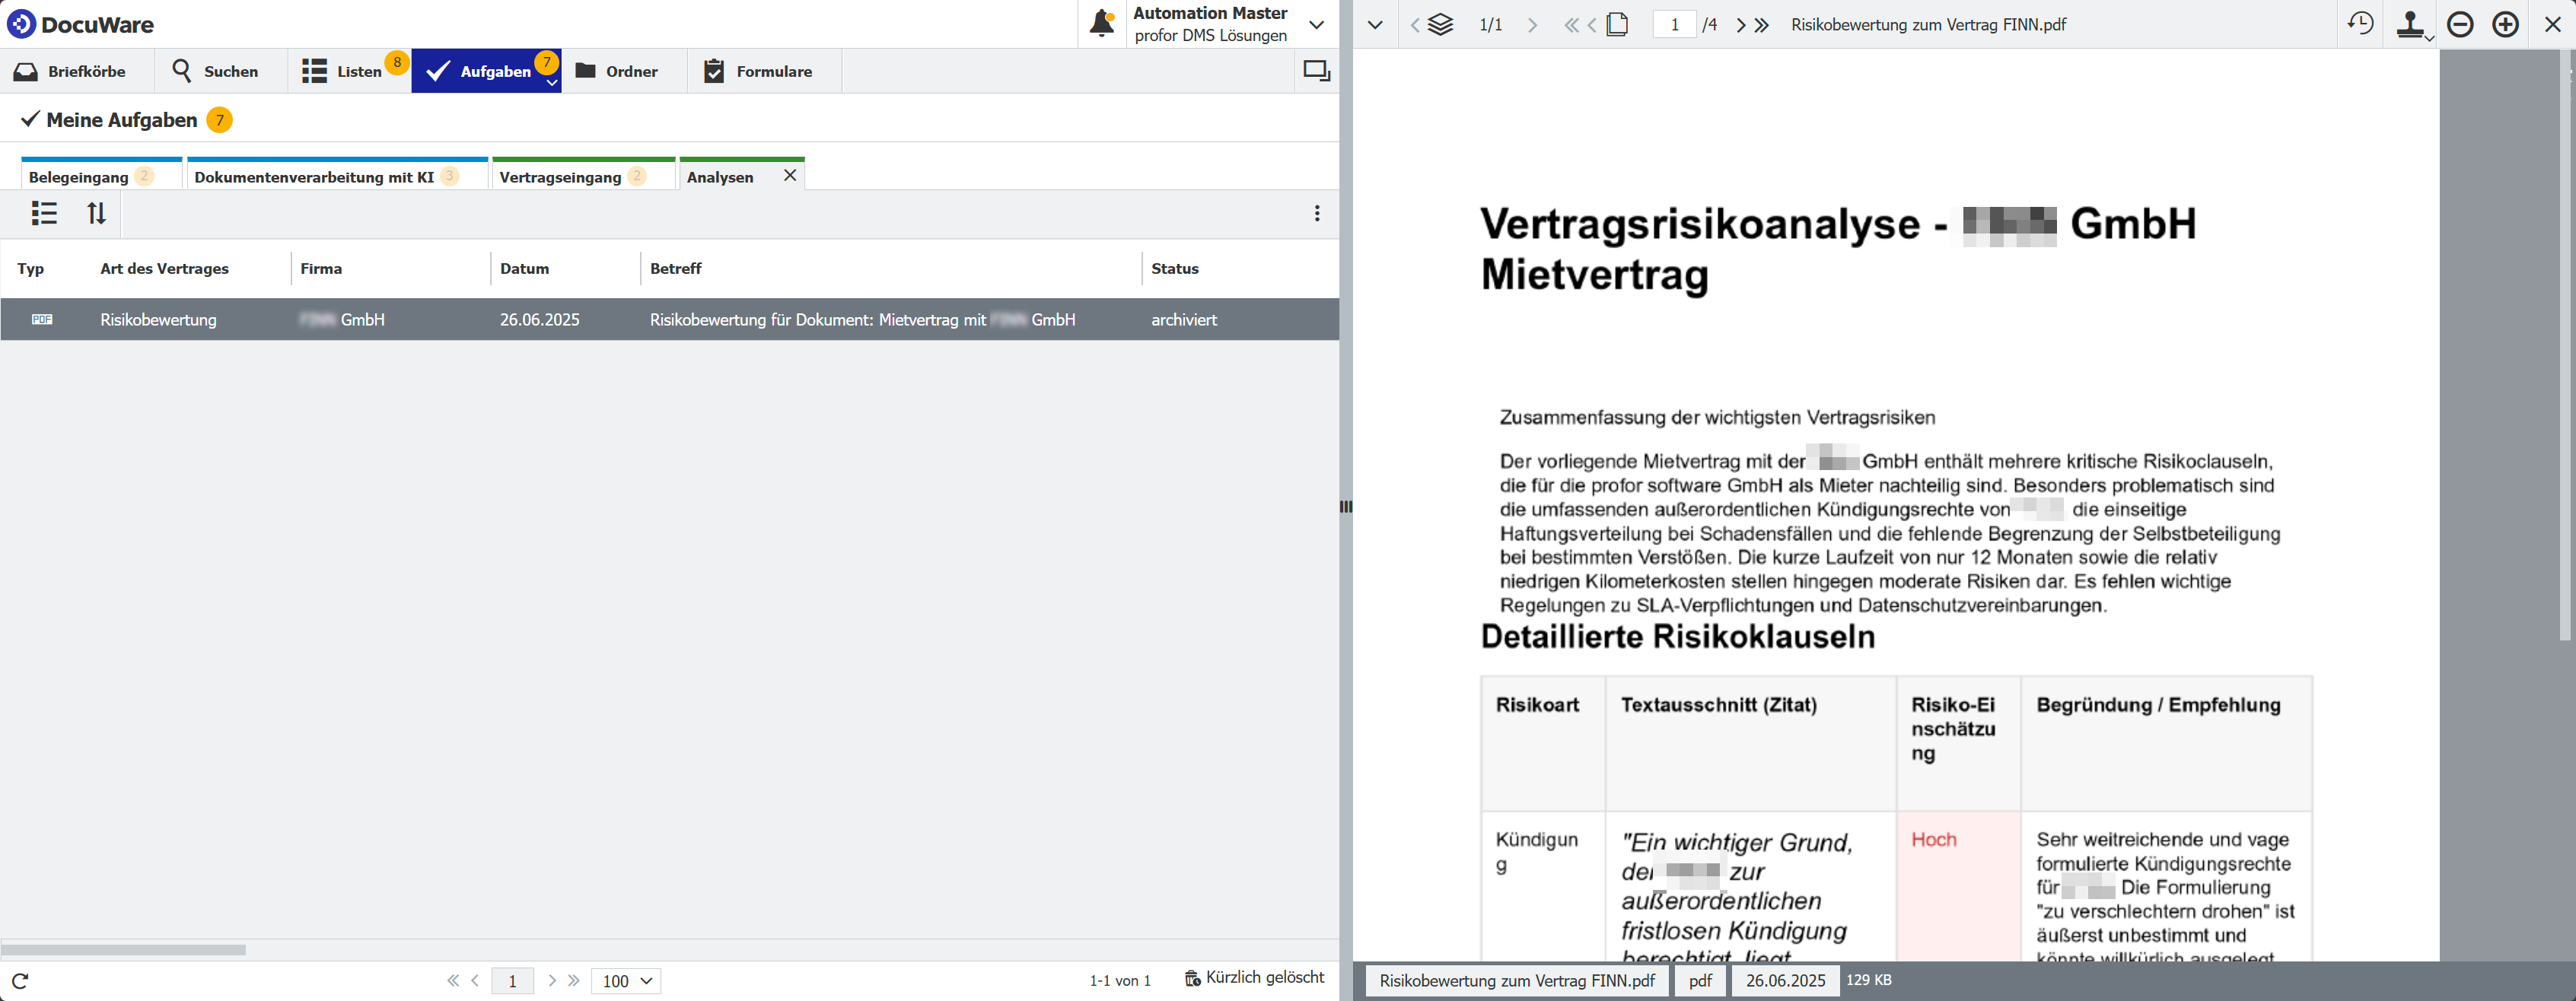2576x1001 pixels.
Task: Click the 'pdf' file type field in viewer footer
Action: point(1701,981)
